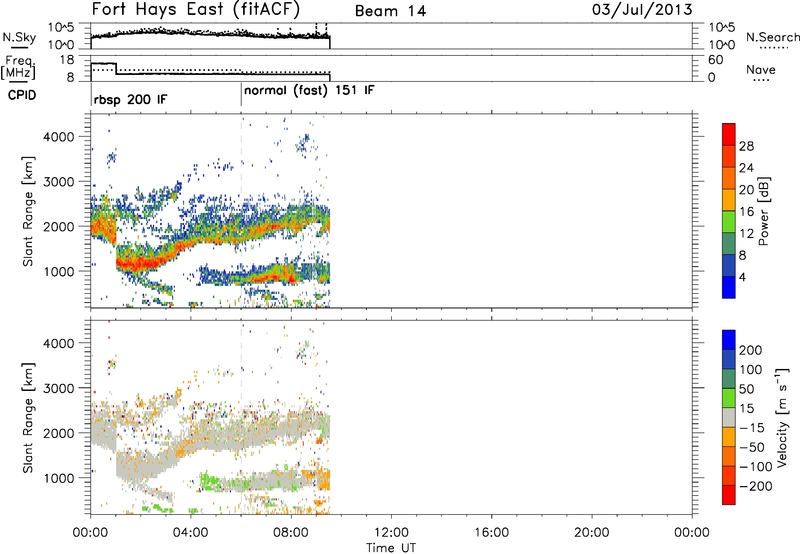This screenshot has width=800, height=554.
Task: Click 'Slant Range [km]' label of the velocity panel
Action: click(28, 418)
